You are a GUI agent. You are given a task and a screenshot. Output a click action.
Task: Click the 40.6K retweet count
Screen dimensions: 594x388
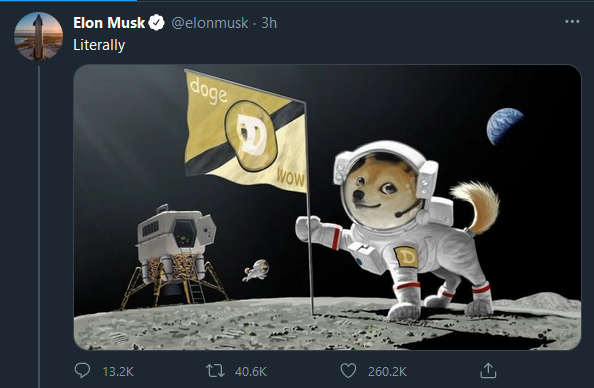point(251,371)
